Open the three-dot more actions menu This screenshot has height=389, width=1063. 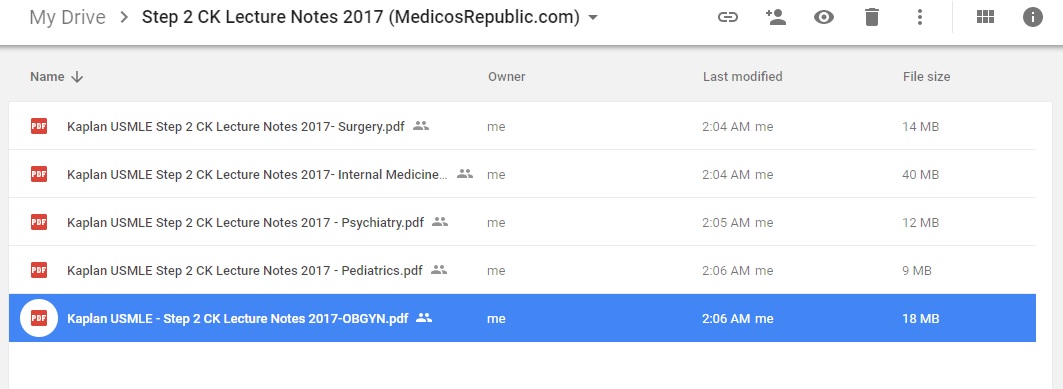920,17
